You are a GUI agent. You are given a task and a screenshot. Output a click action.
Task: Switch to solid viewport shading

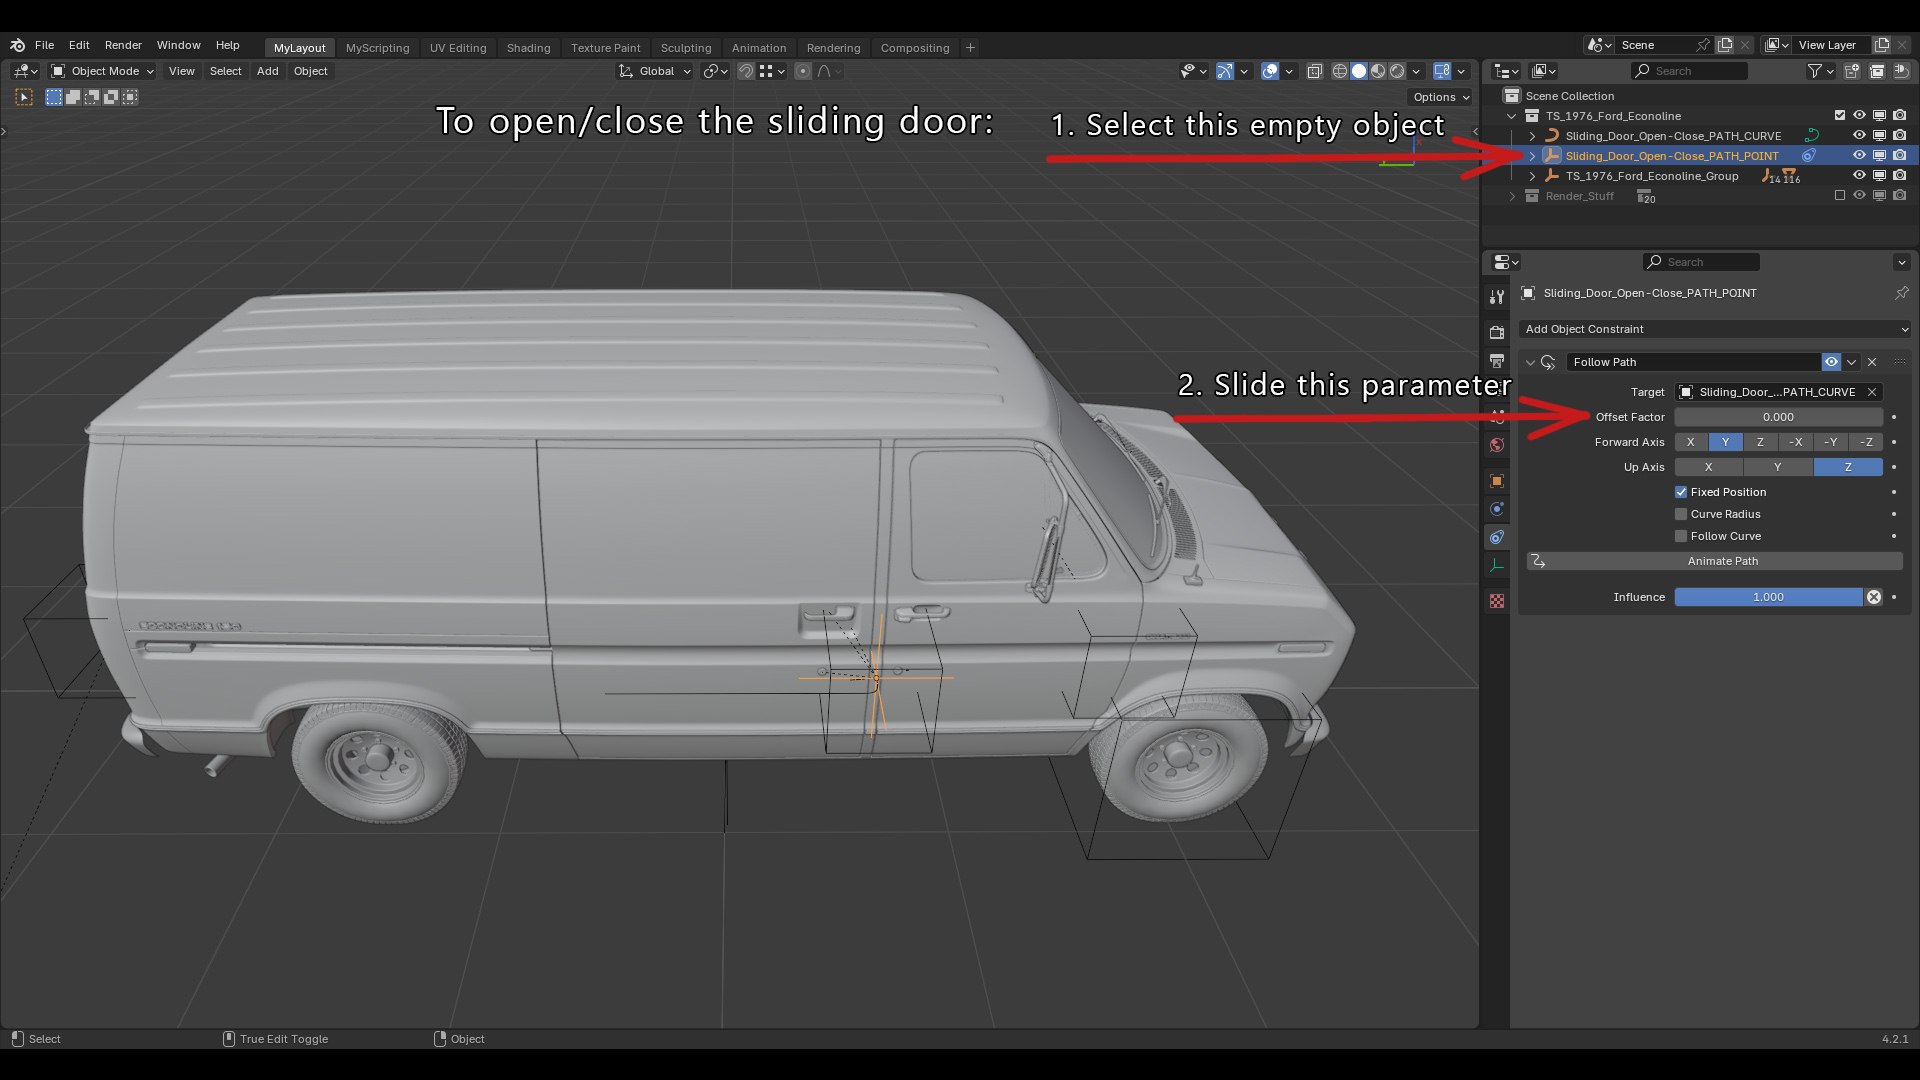tap(1359, 71)
